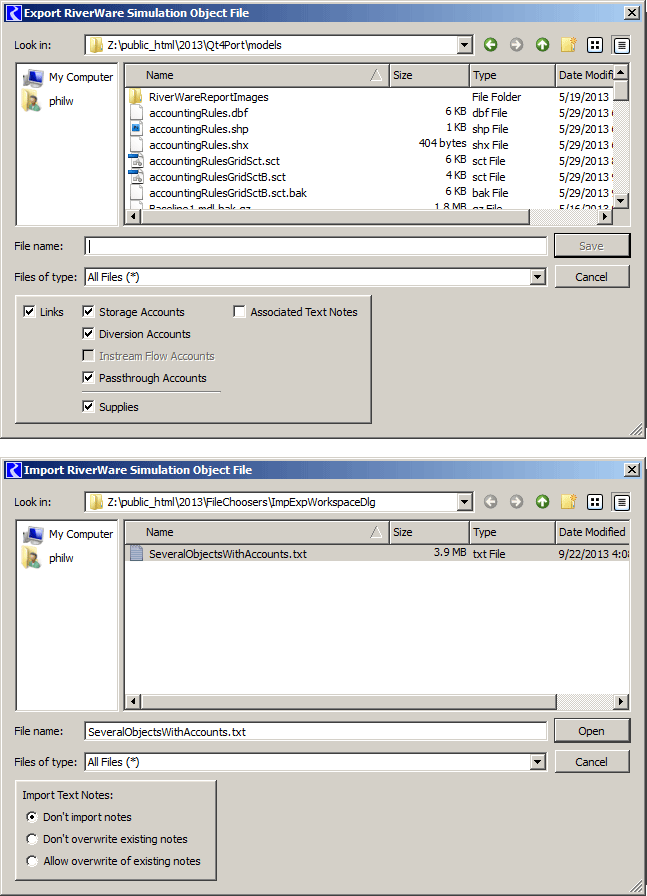Viewport: 647px width, 896px height.
Task: Click the forward arrow in Import dialog
Action: pos(516,502)
